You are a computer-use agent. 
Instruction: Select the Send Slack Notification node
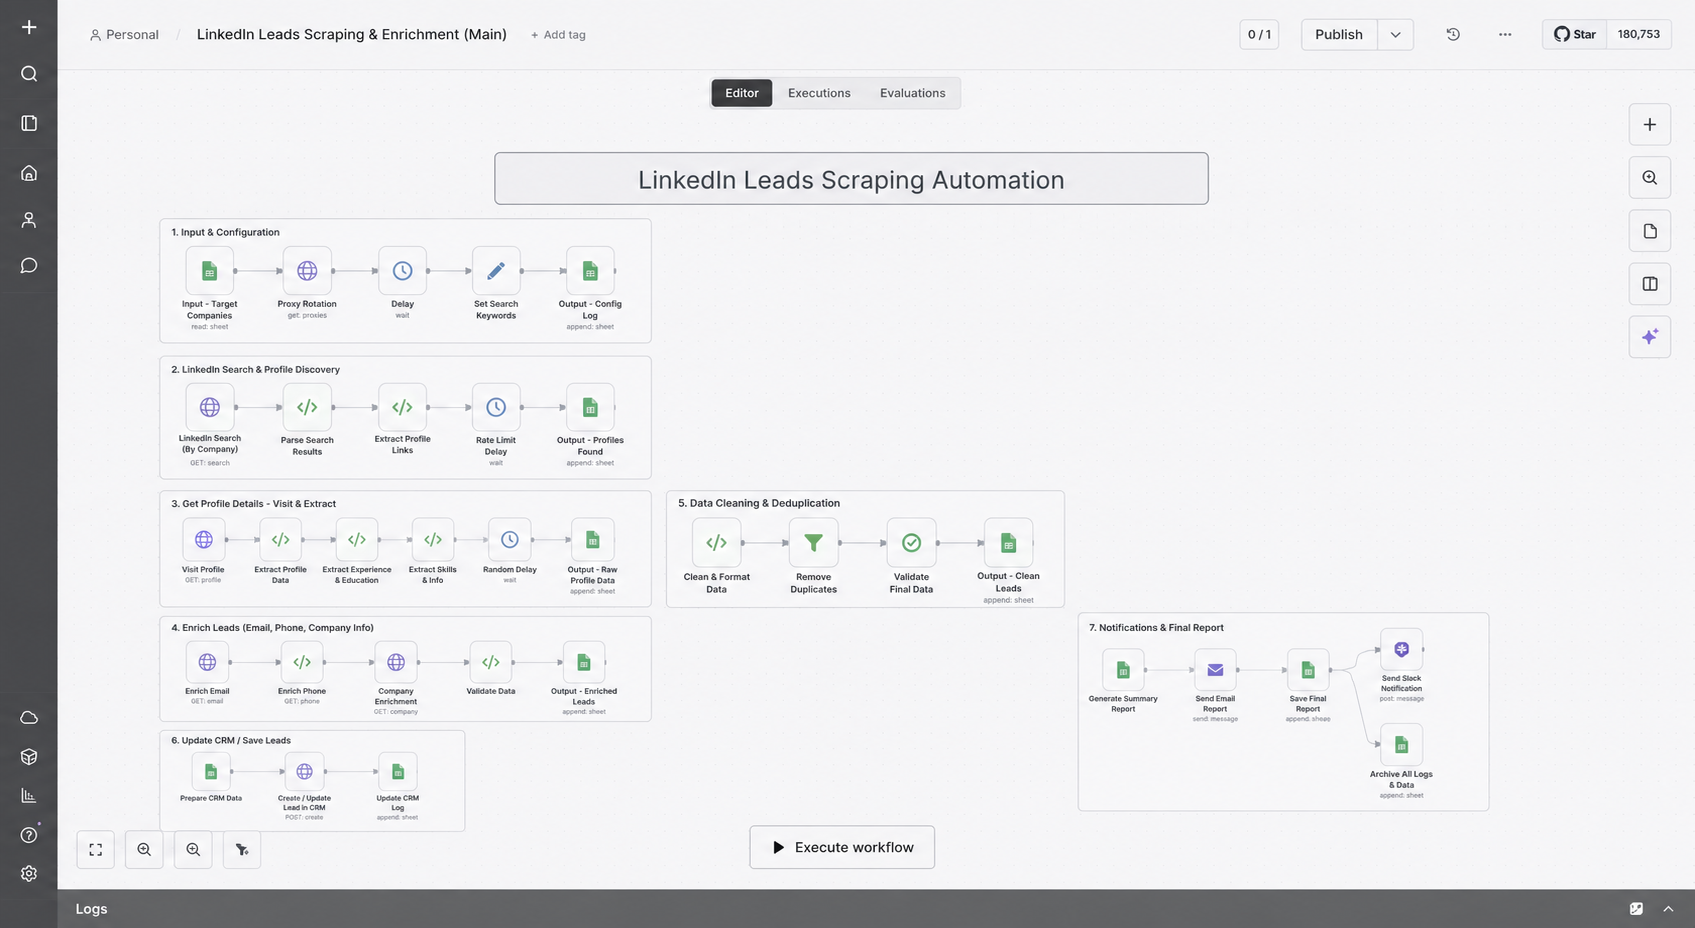pos(1402,650)
